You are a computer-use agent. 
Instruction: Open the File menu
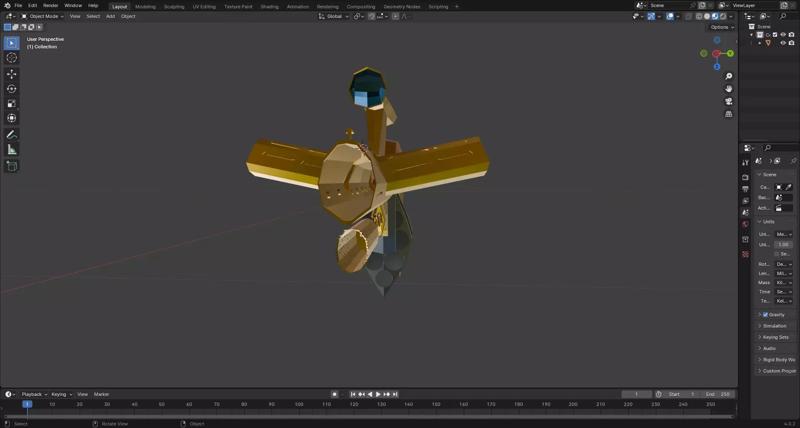click(18, 6)
